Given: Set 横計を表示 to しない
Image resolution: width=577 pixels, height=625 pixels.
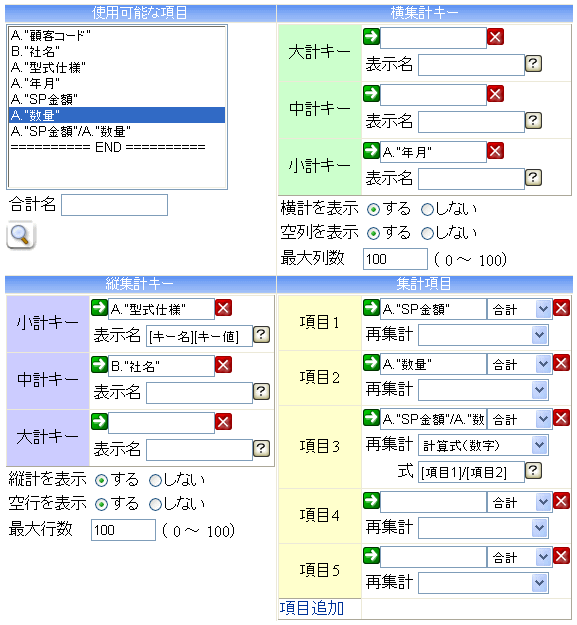Looking at the screenshot, I should 427,209.
